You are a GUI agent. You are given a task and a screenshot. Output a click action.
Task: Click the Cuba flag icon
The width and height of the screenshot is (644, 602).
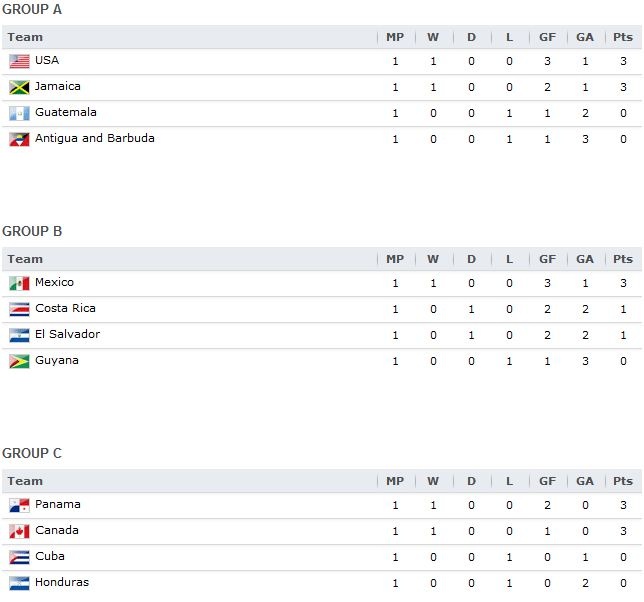[x=19, y=557]
